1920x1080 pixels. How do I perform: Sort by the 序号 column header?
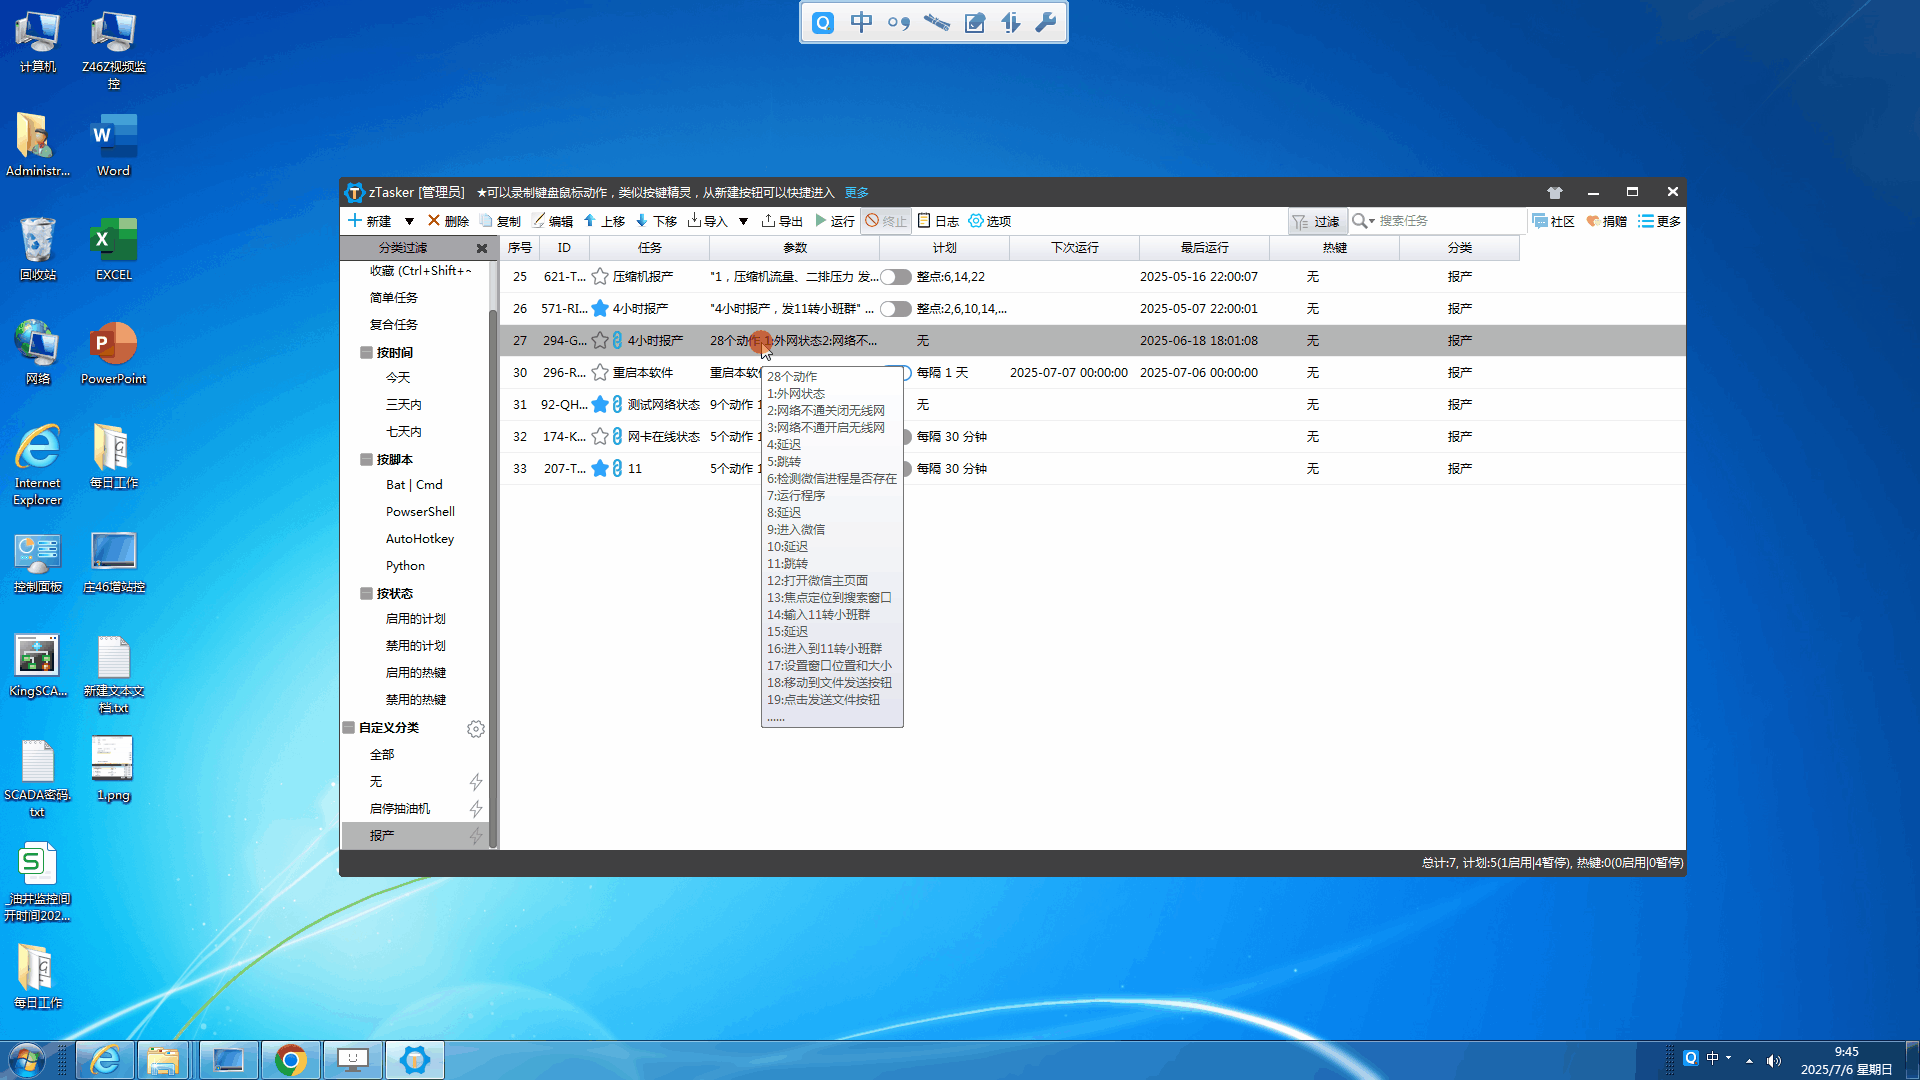click(x=520, y=248)
